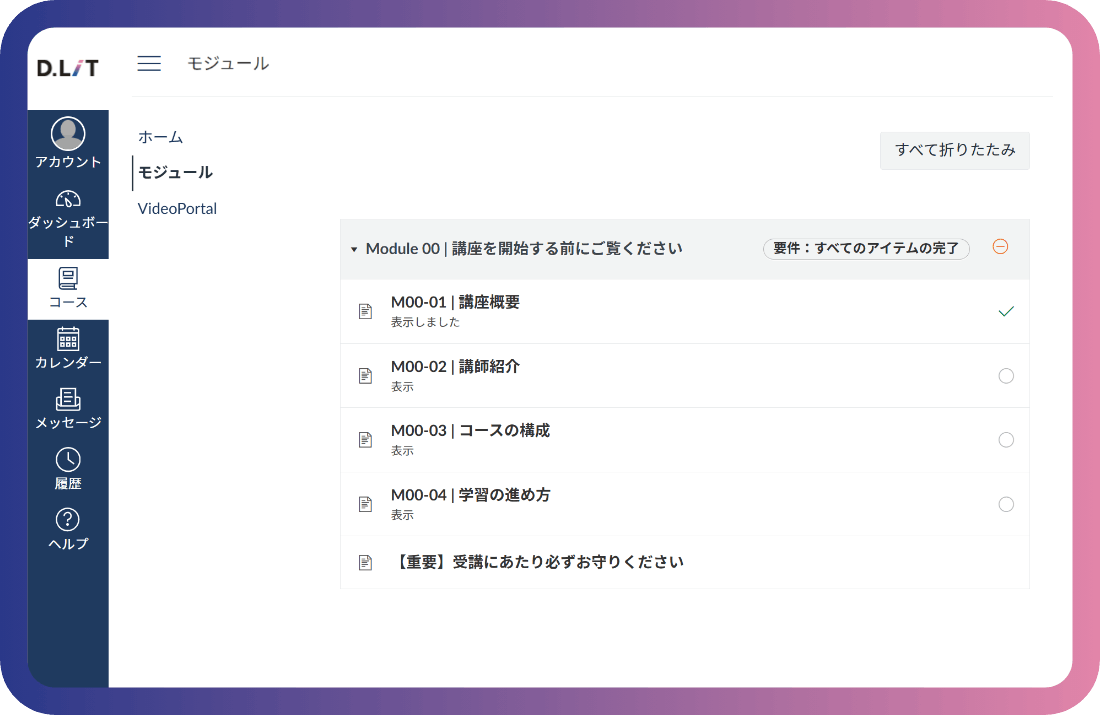Open the Account avatar icon
Image resolution: width=1100 pixels, height=715 pixels.
click(68, 134)
